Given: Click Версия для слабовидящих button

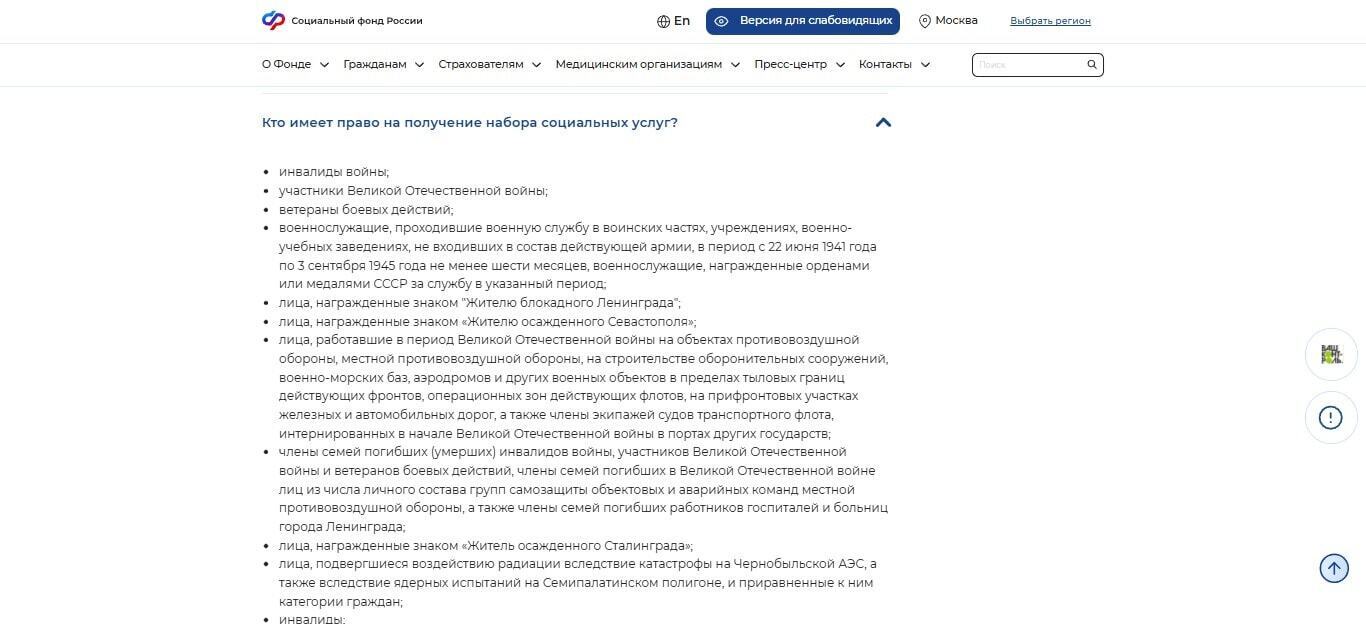Looking at the screenshot, I should coord(803,21).
